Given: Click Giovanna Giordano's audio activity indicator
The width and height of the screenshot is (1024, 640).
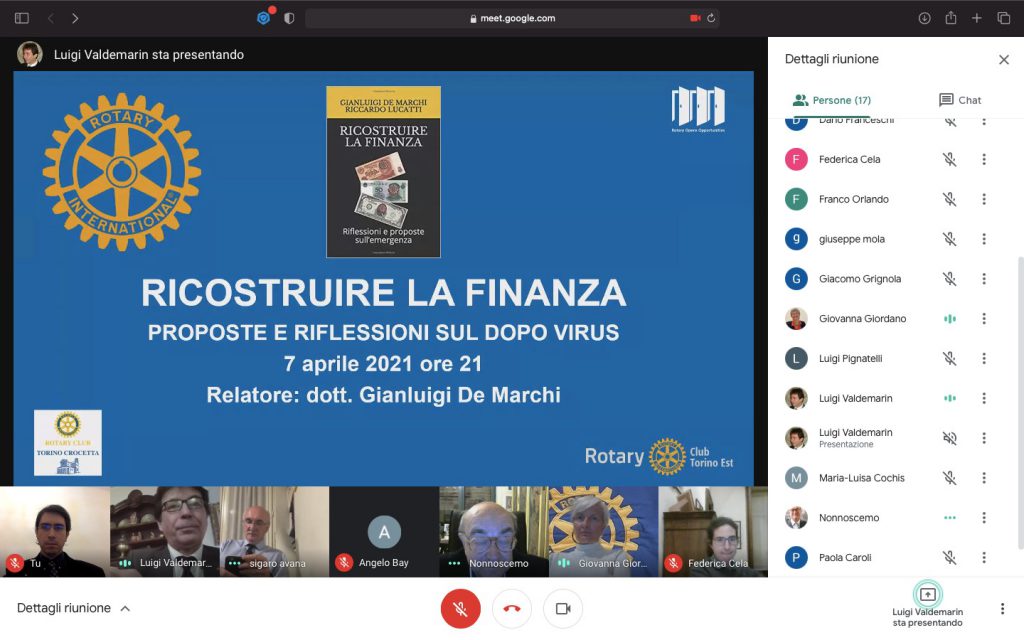Looking at the screenshot, I should pos(950,319).
